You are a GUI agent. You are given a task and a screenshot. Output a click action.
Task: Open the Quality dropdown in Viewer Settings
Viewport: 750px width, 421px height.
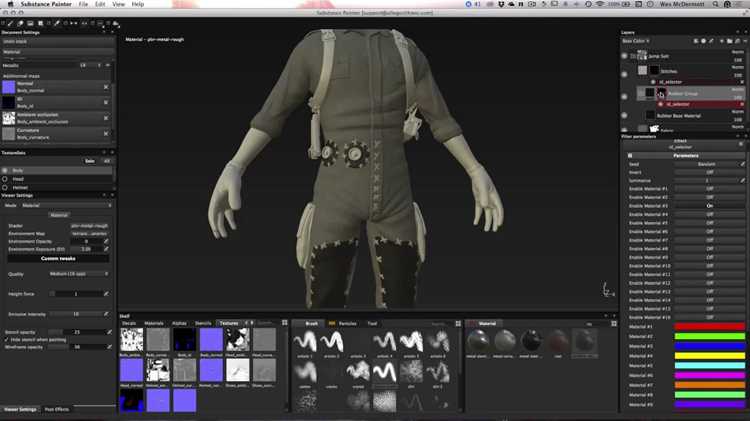click(x=79, y=274)
